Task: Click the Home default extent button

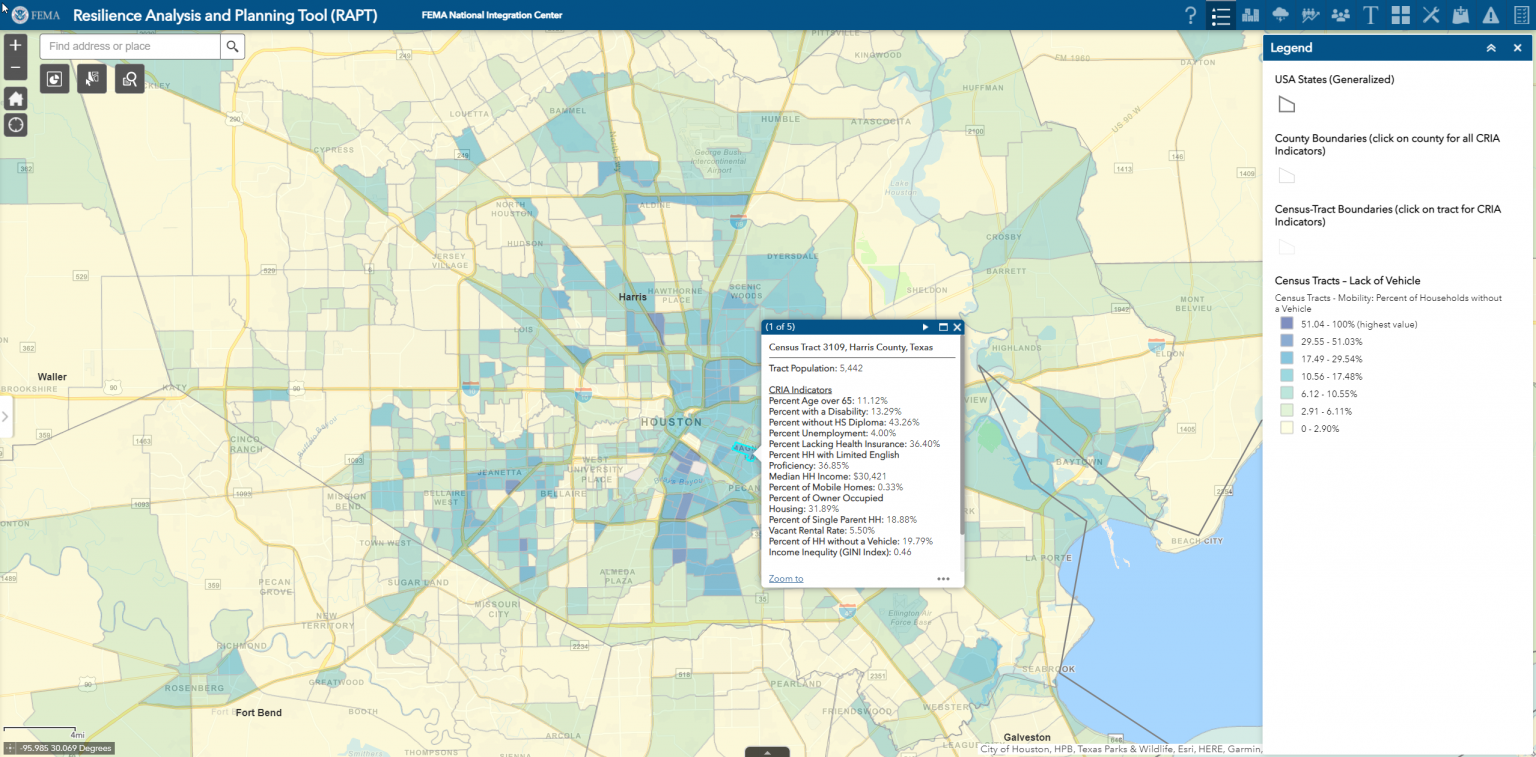Action: (15, 98)
